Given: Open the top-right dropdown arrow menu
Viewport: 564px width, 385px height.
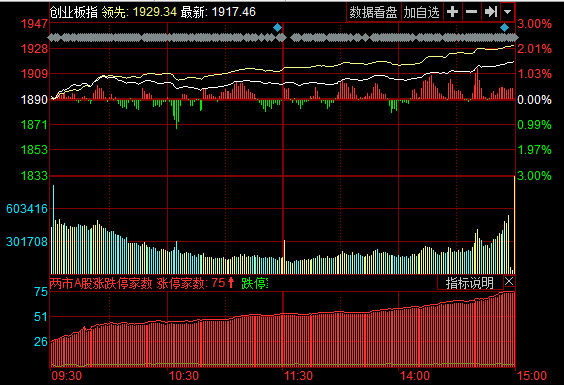Looking at the screenshot, I should (508, 12).
